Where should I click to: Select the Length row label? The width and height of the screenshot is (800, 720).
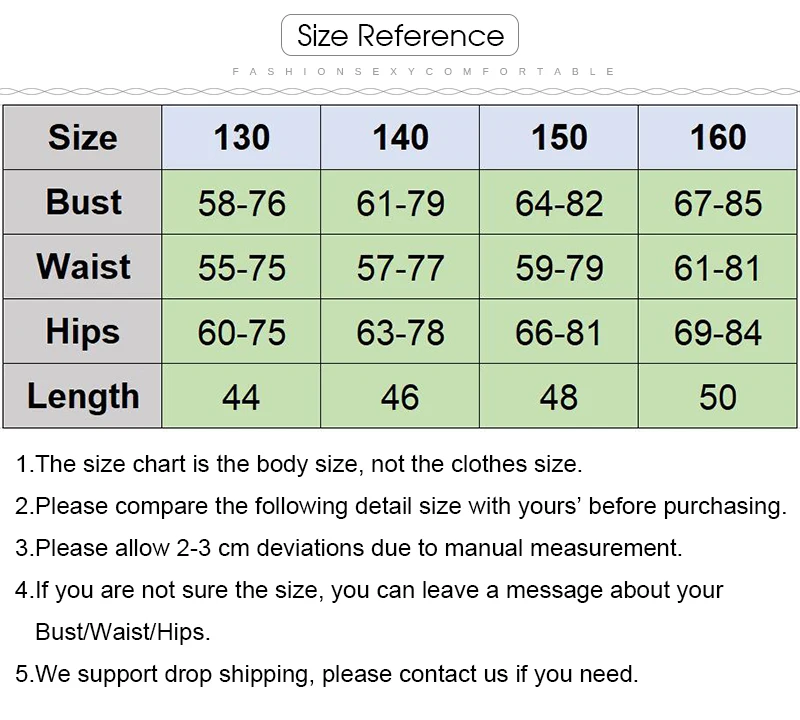tap(82, 396)
